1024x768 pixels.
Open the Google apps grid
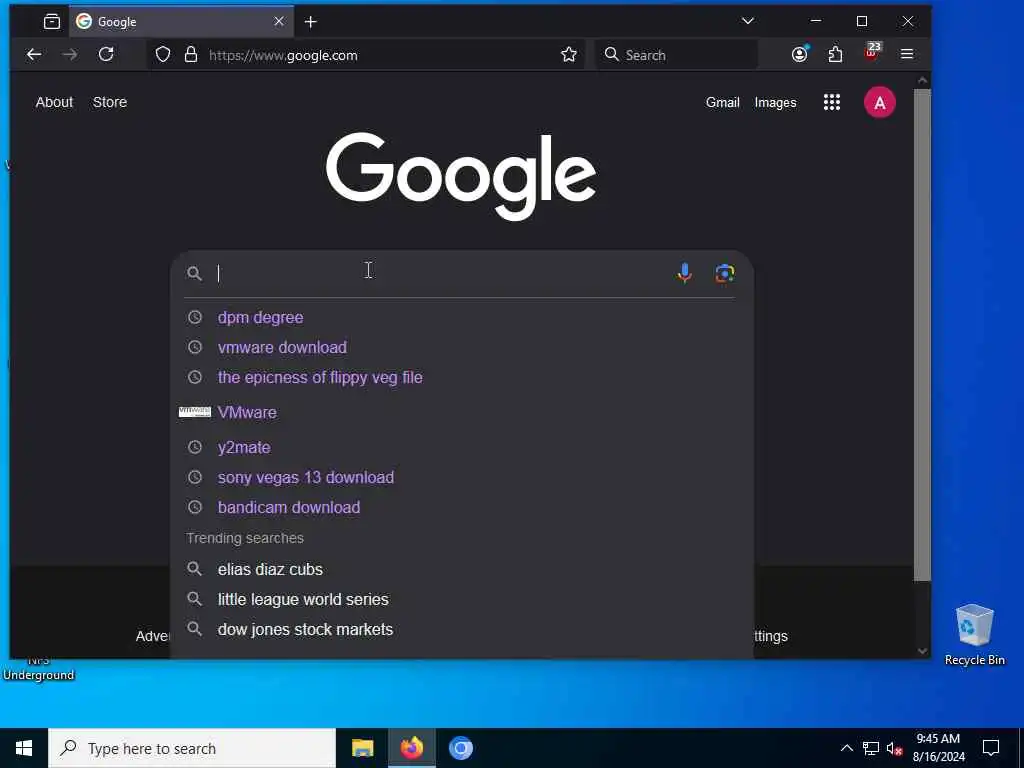[x=831, y=102]
